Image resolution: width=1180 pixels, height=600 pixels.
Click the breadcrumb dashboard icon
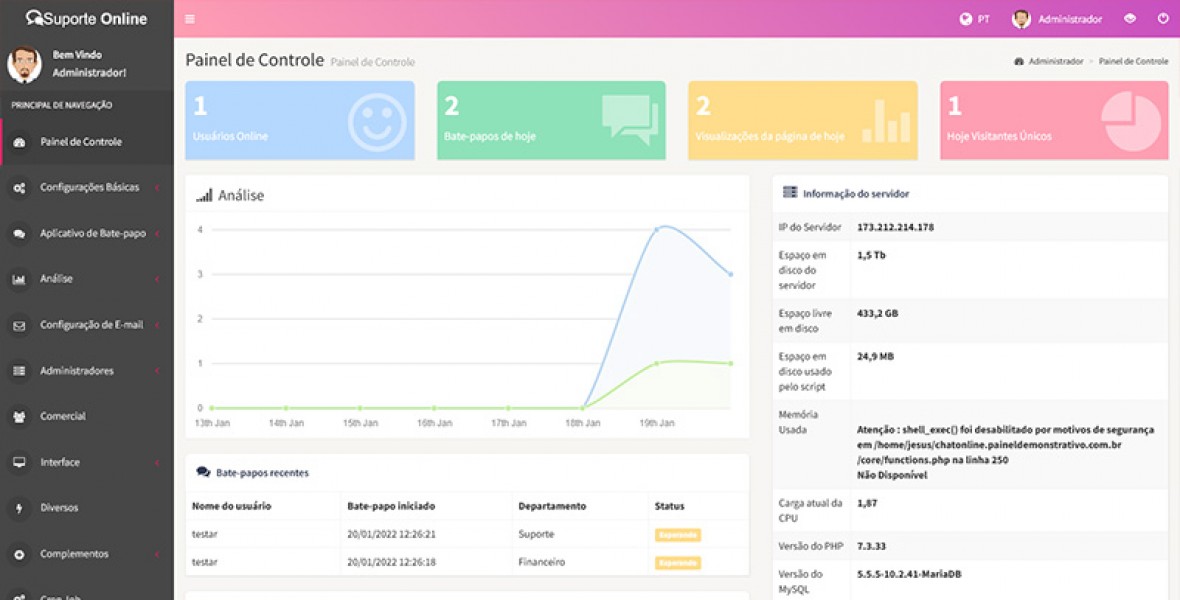point(1019,62)
